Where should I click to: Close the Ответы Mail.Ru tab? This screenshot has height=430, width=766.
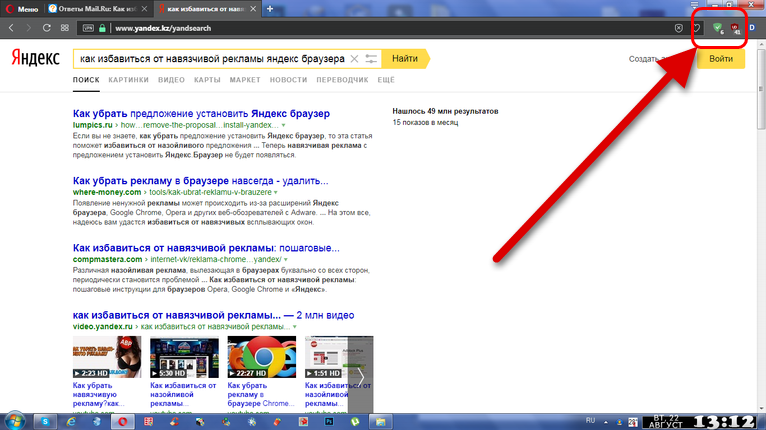coord(144,9)
